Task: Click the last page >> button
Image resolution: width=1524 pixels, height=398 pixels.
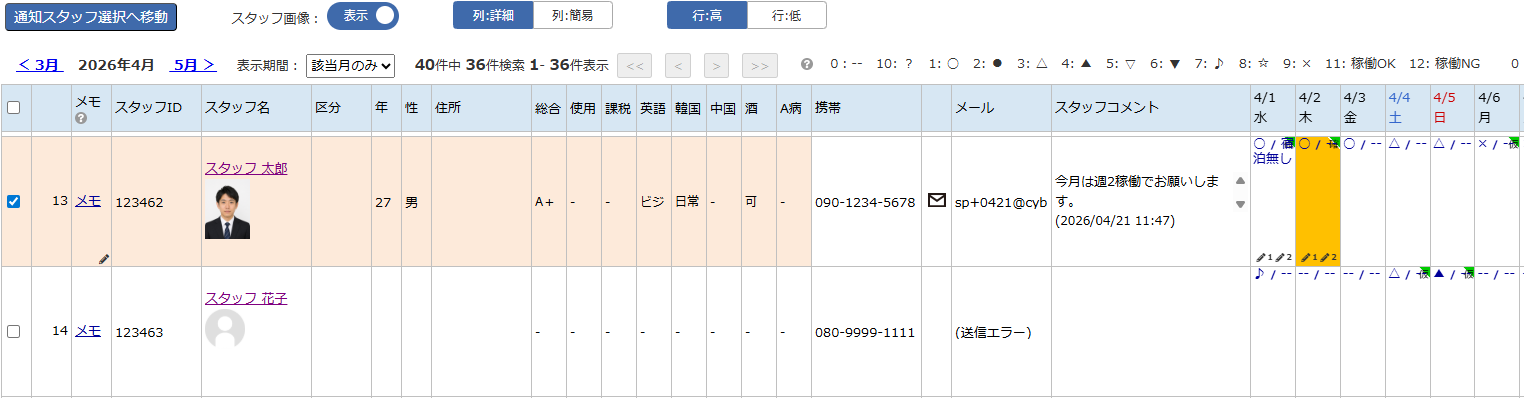Action: pos(760,66)
